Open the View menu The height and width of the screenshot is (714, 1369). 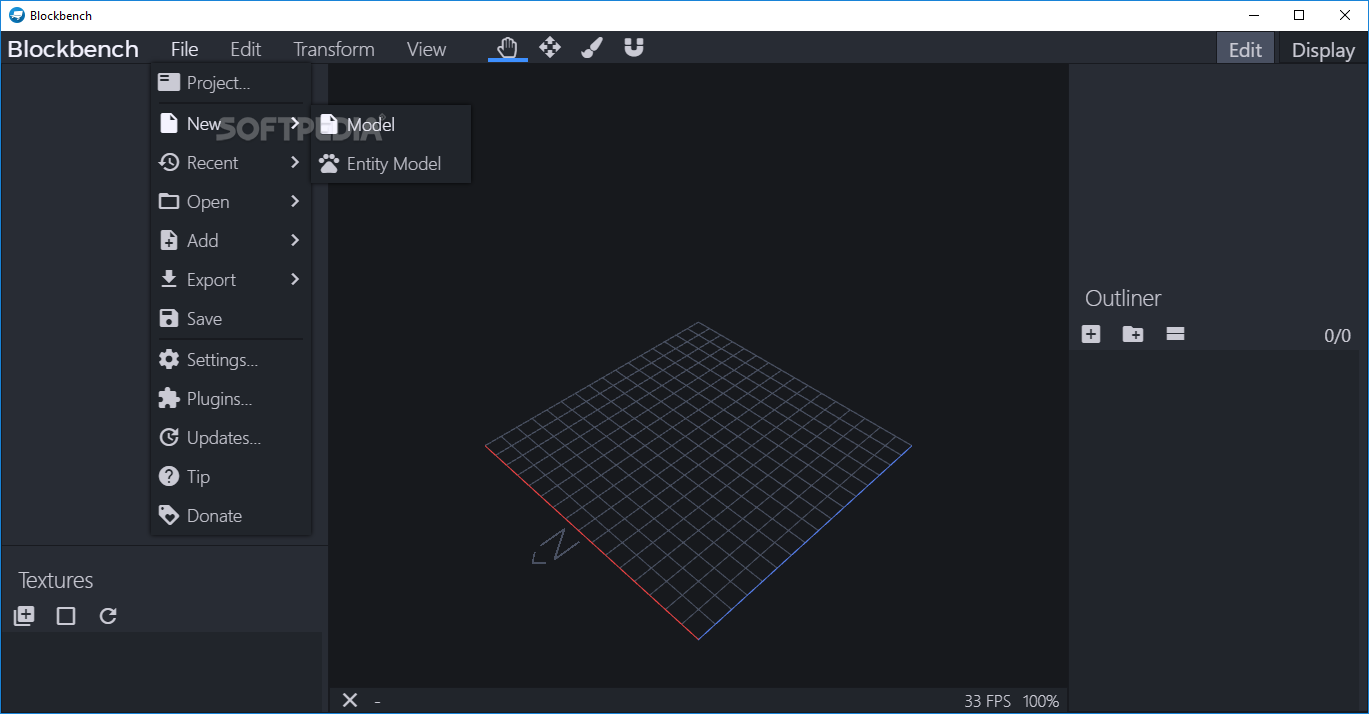pos(426,49)
